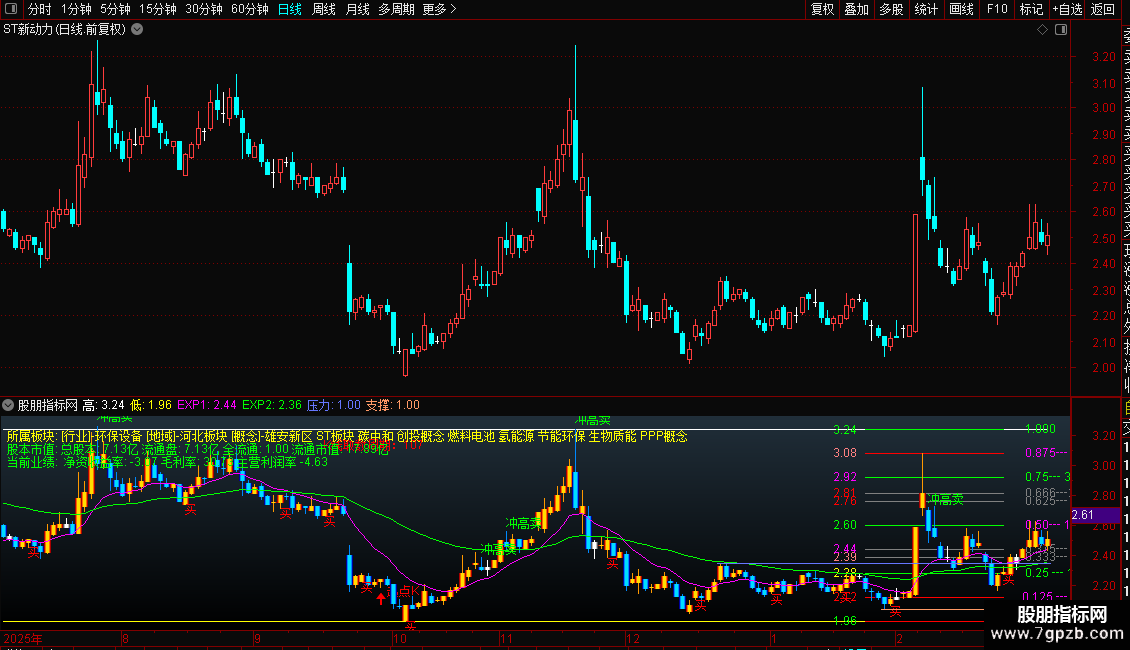Toggle the left sidebar panel icon
1130x650 pixels.
(11, 9)
